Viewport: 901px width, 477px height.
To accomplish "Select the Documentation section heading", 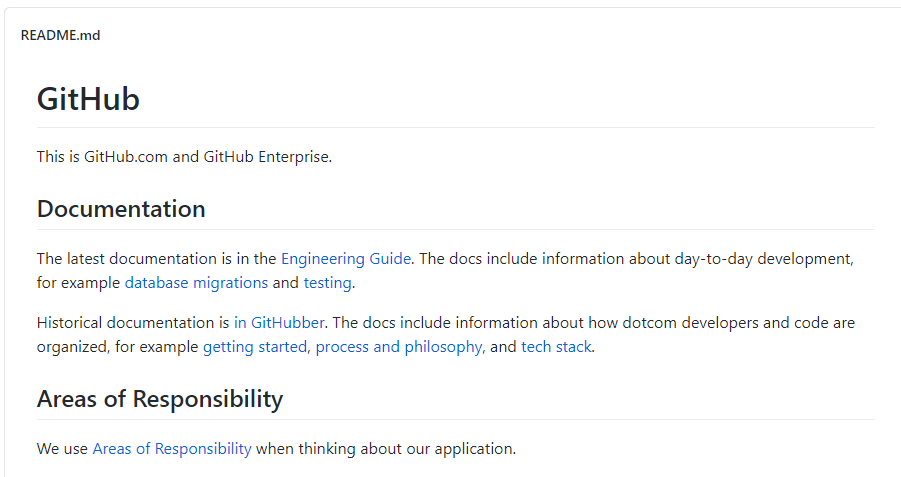I will [x=121, y=209].
